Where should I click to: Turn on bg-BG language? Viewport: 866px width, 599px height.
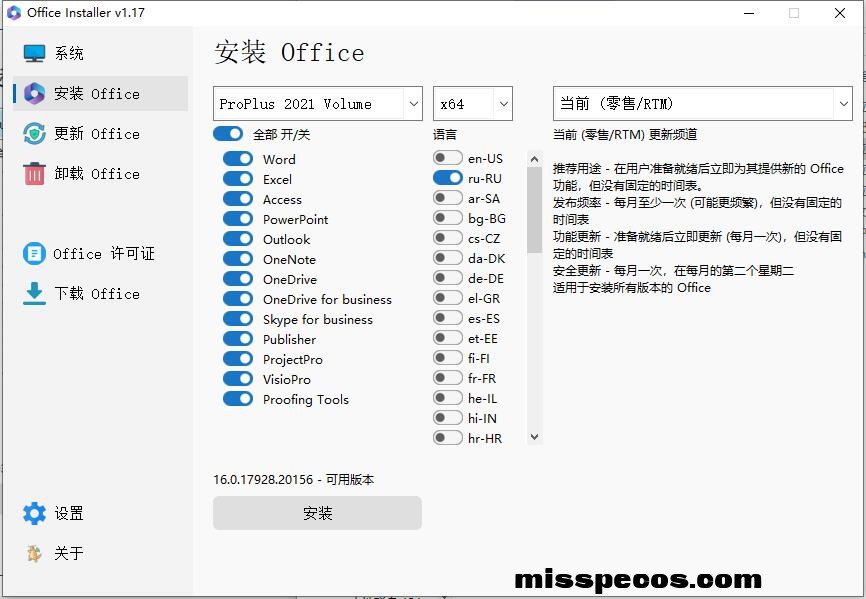(448, 218)
